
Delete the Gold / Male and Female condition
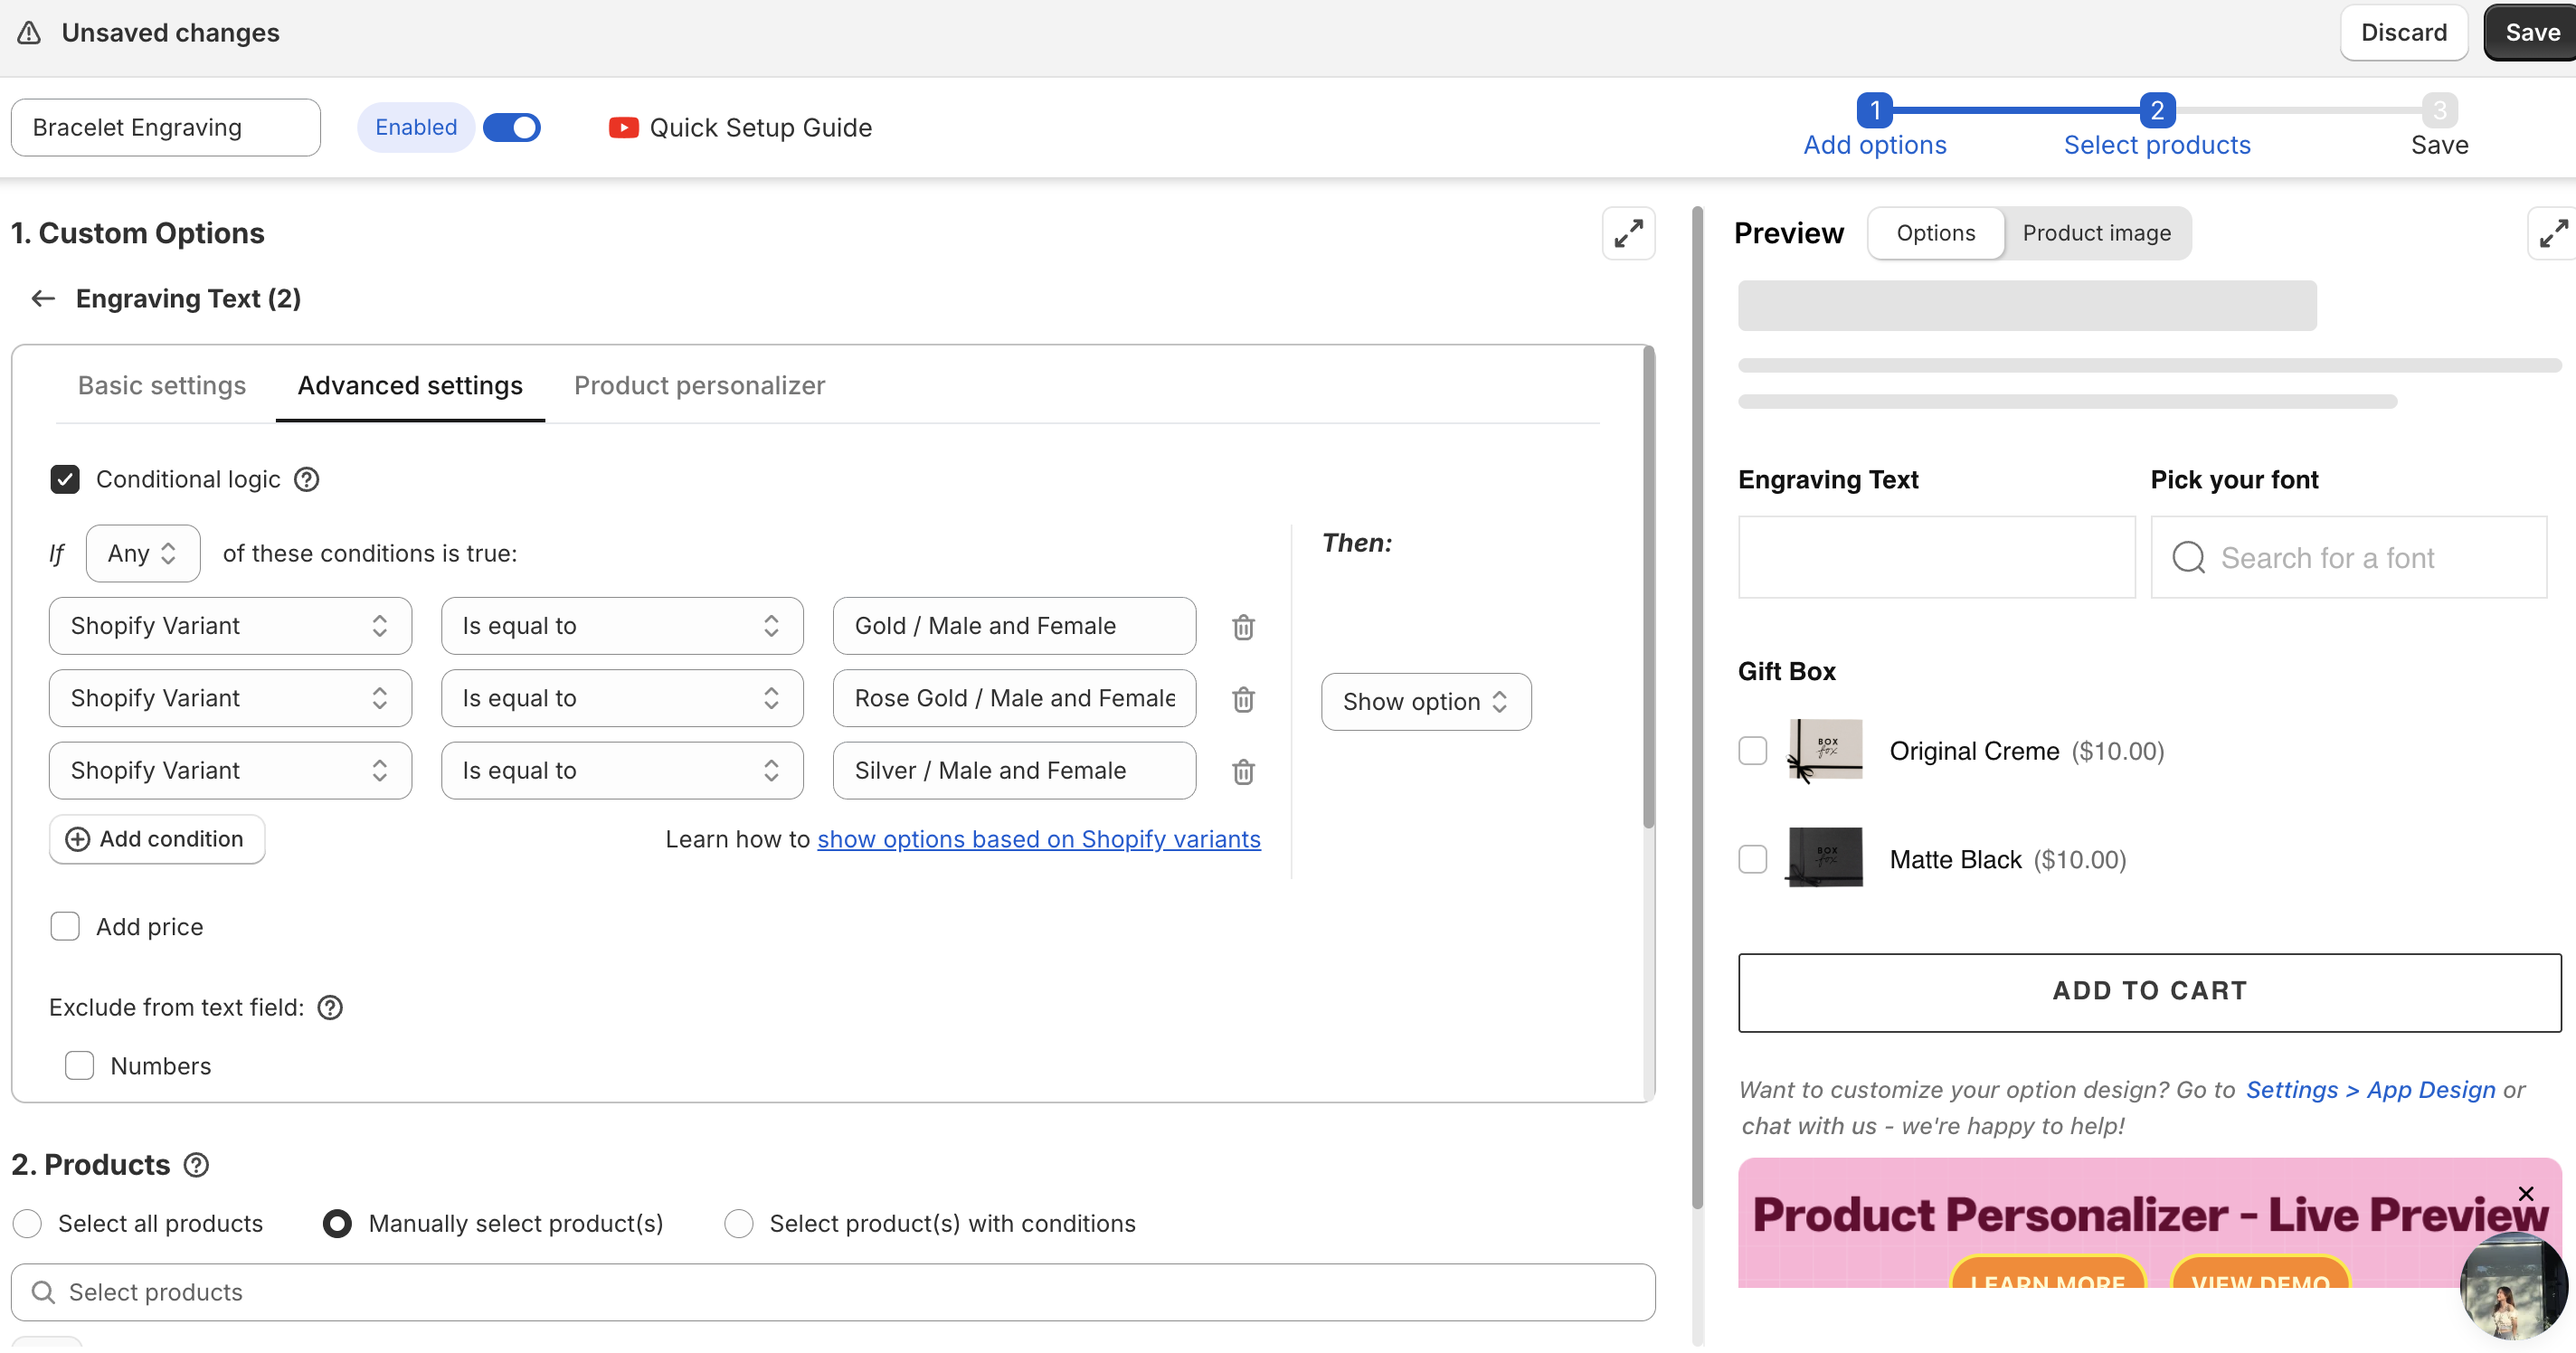(x=1243, y=627)
